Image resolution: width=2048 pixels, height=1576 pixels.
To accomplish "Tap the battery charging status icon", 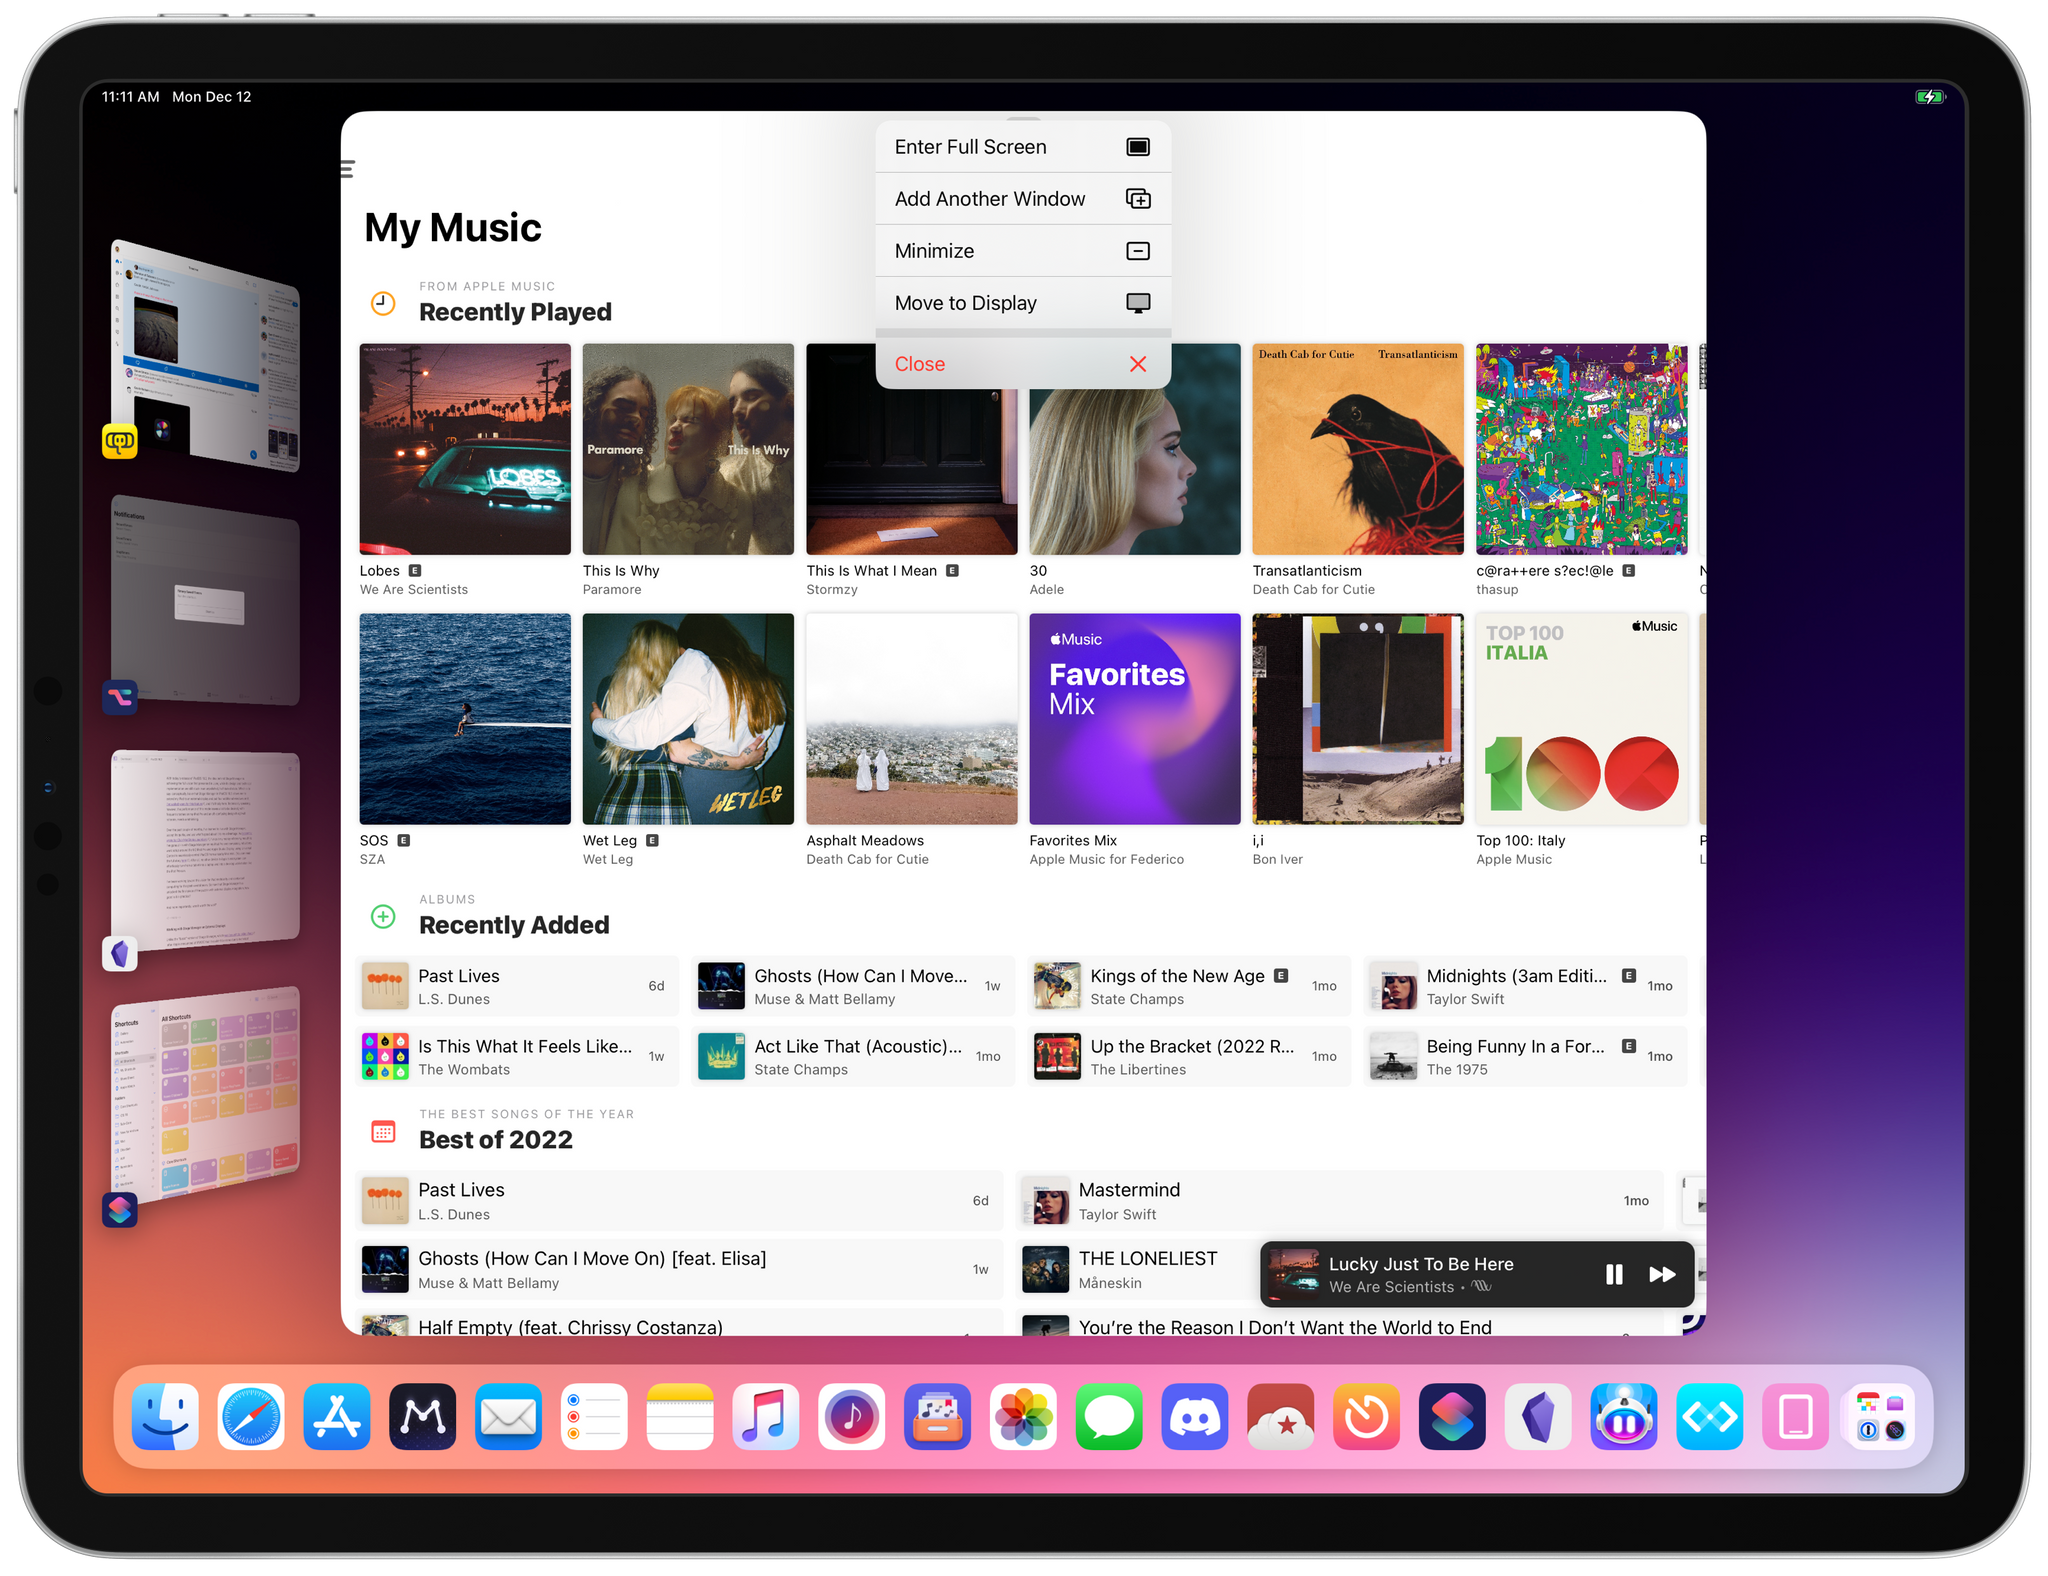I will tap(1929, 97).
